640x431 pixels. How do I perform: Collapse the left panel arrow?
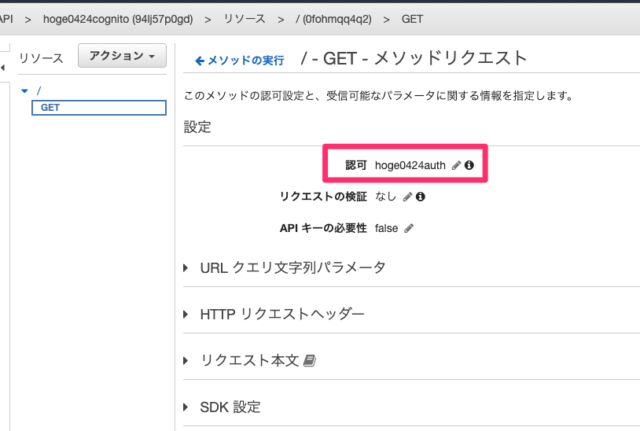tap(3, 67)
